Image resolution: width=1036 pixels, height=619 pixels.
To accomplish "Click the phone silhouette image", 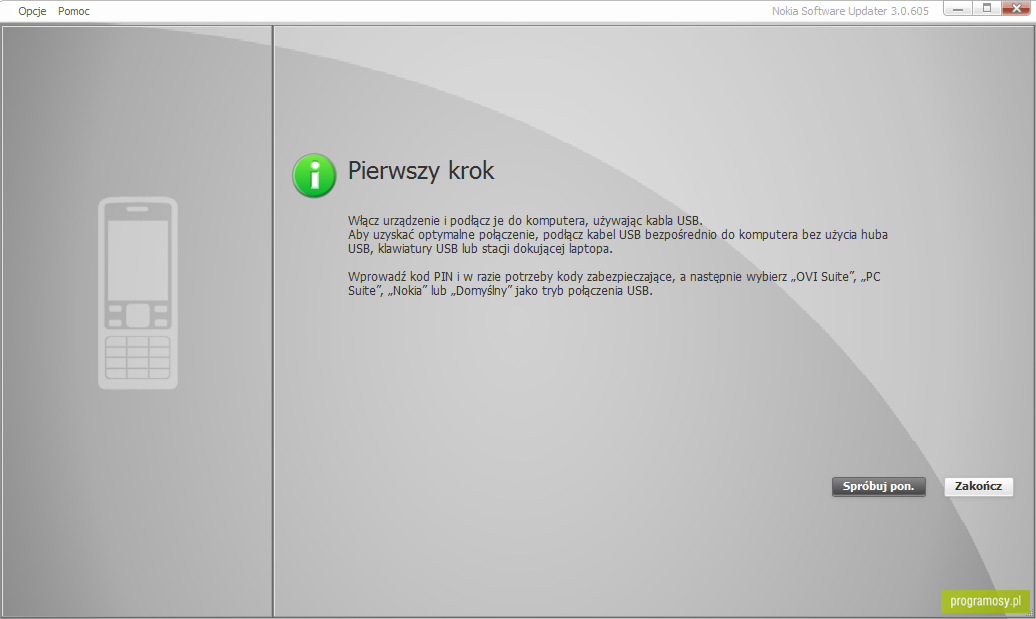I will 138,293.
